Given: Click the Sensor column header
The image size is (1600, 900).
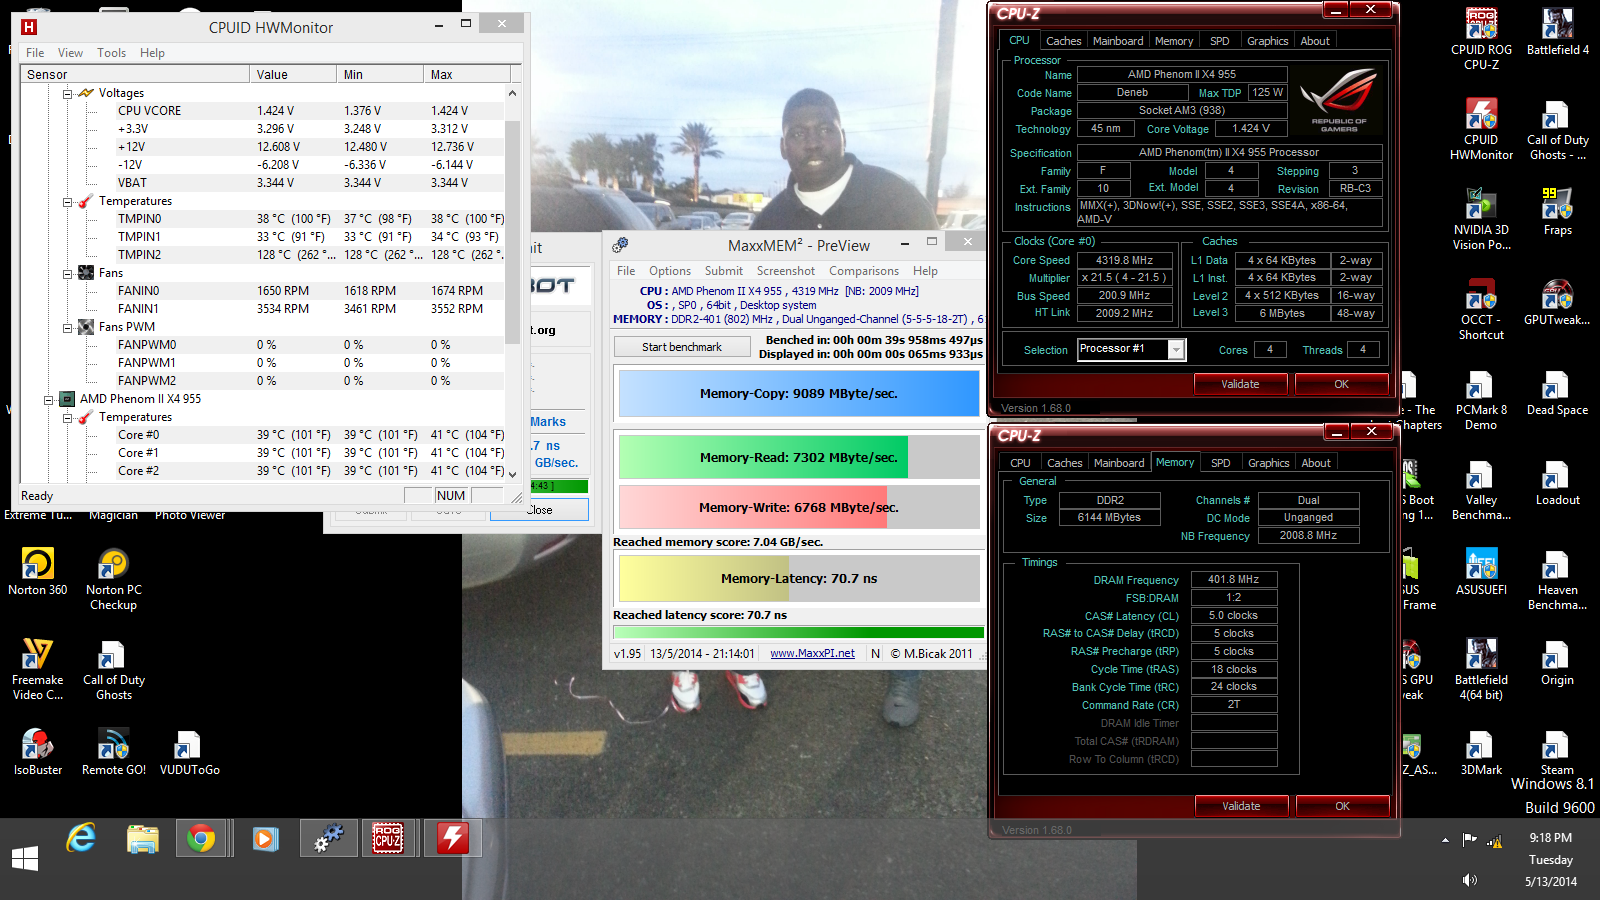Looking at the screenshot, I should [x=135, y=75].
